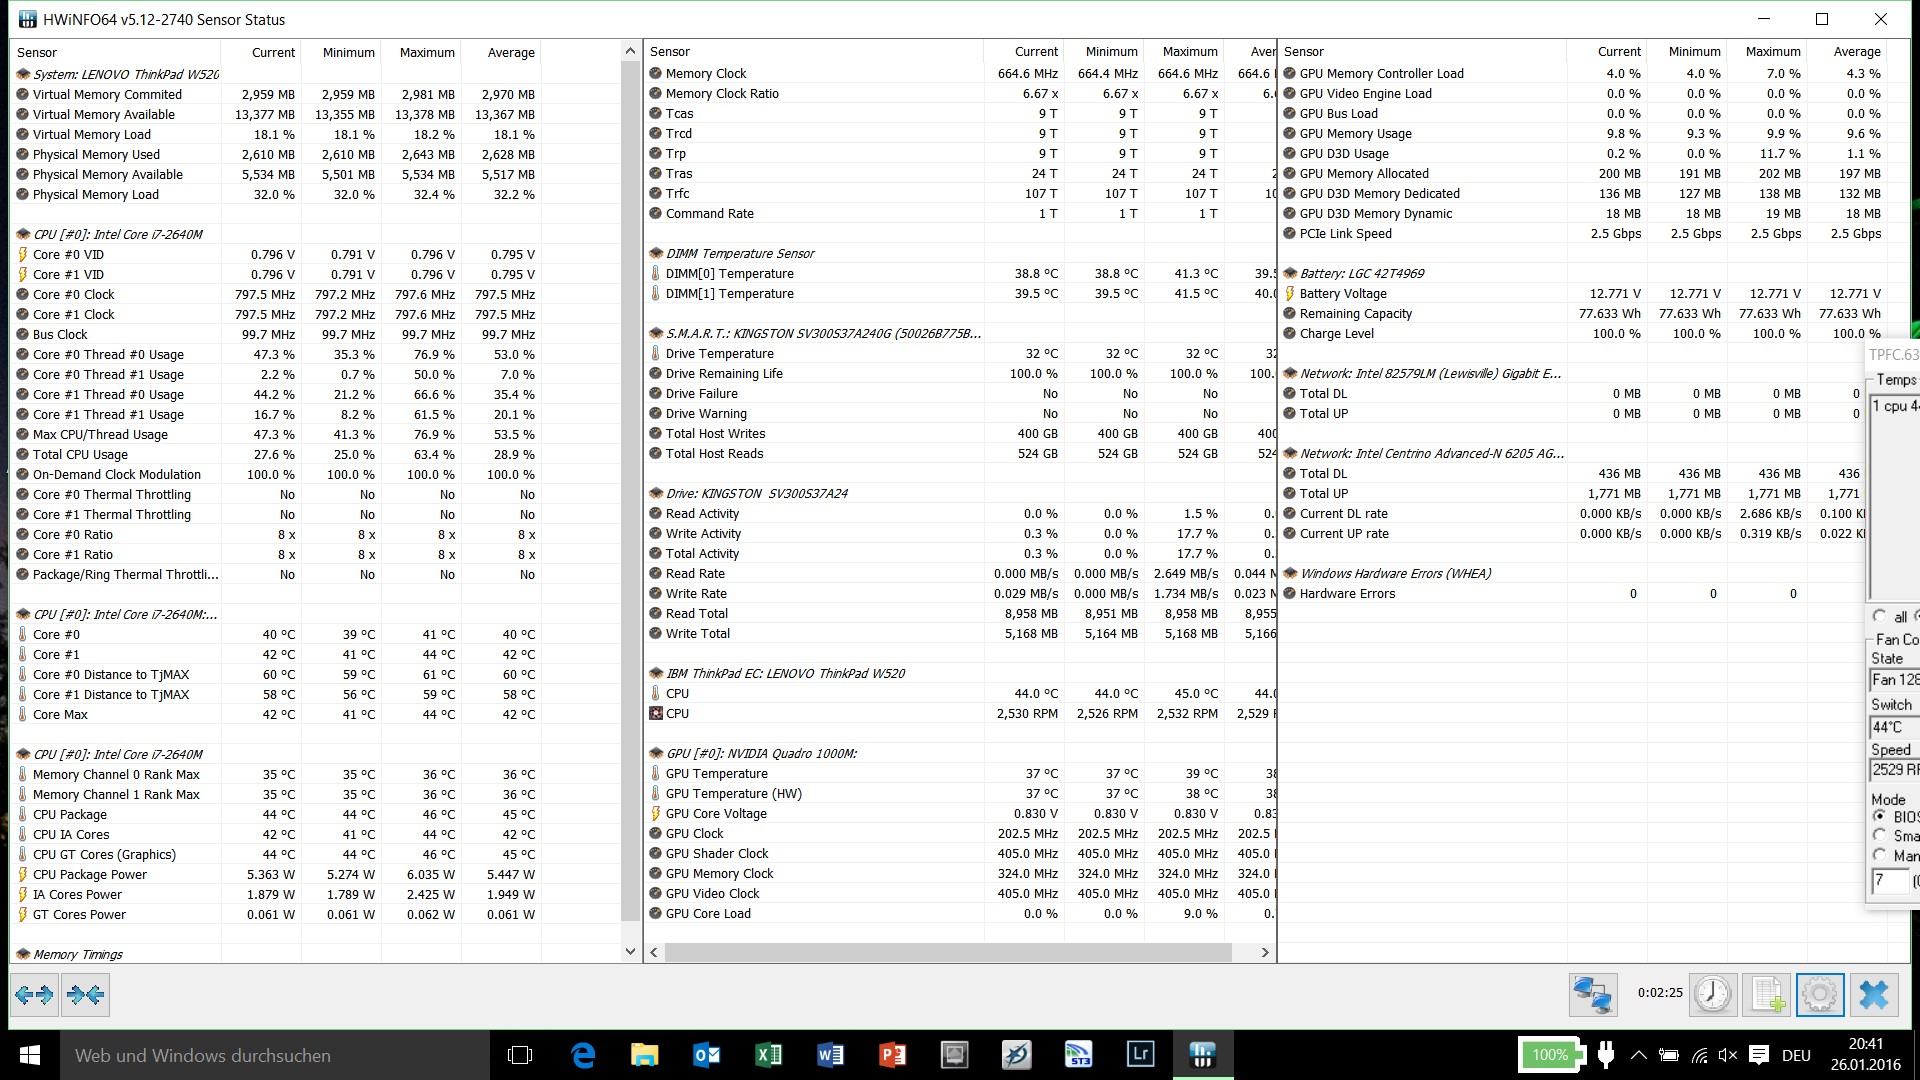Select BIOS mode radio in TPFC window
Image resolution: width=1920 pixels, height=1080 pixels.
1880,816
